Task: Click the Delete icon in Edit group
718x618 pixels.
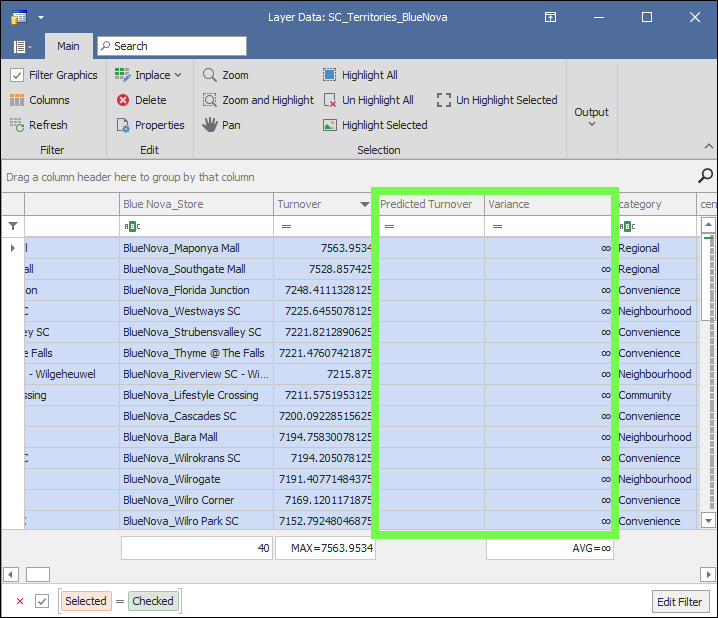Action: tap(123, 100)
